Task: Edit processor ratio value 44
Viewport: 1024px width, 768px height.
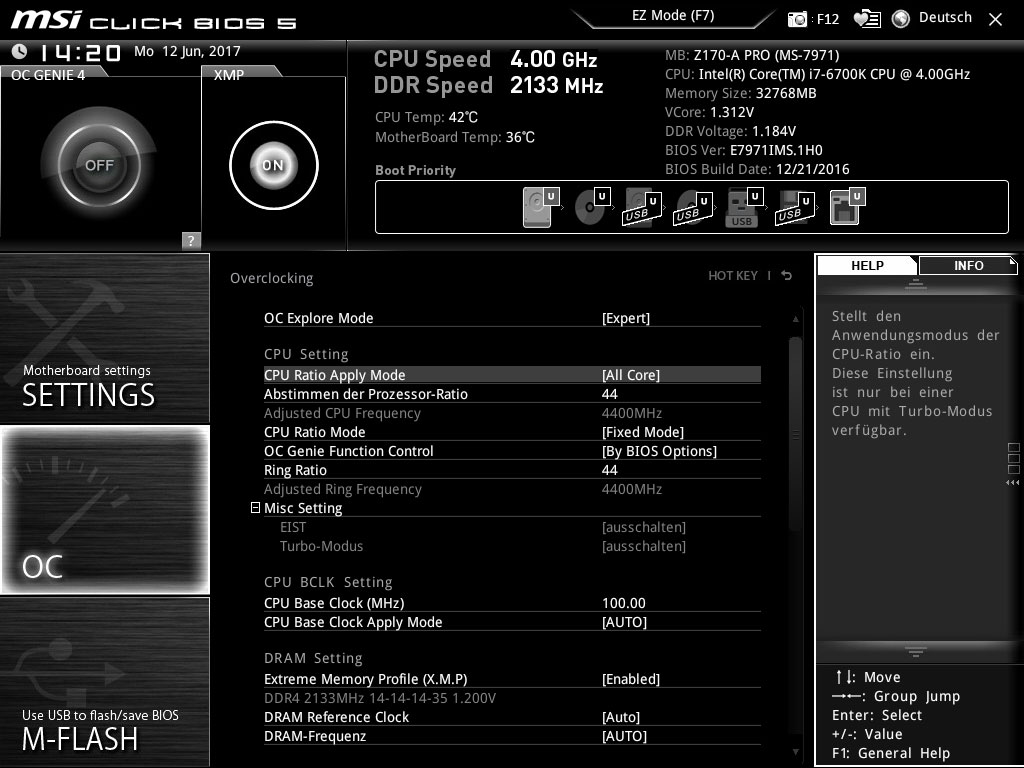Action: point(609,394)
